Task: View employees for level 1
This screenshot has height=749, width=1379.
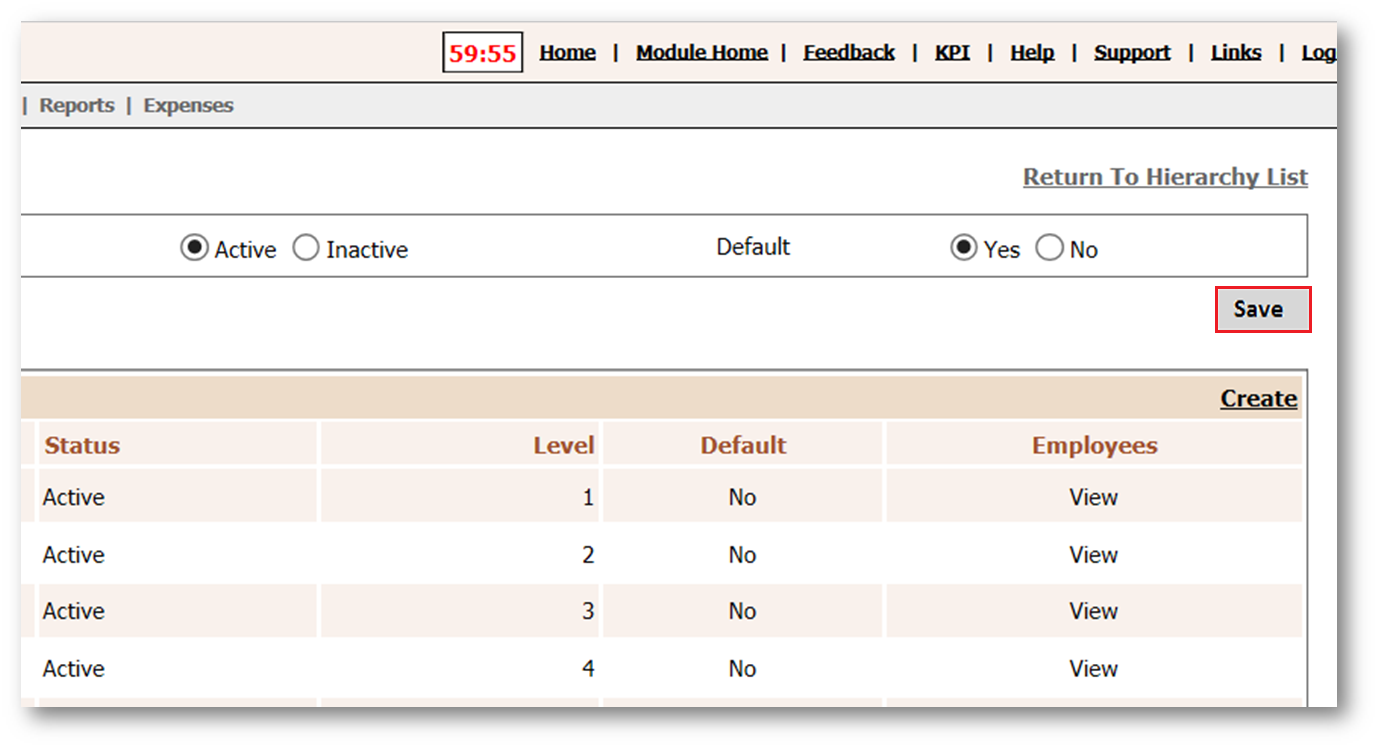Action: coord(1093,497)
